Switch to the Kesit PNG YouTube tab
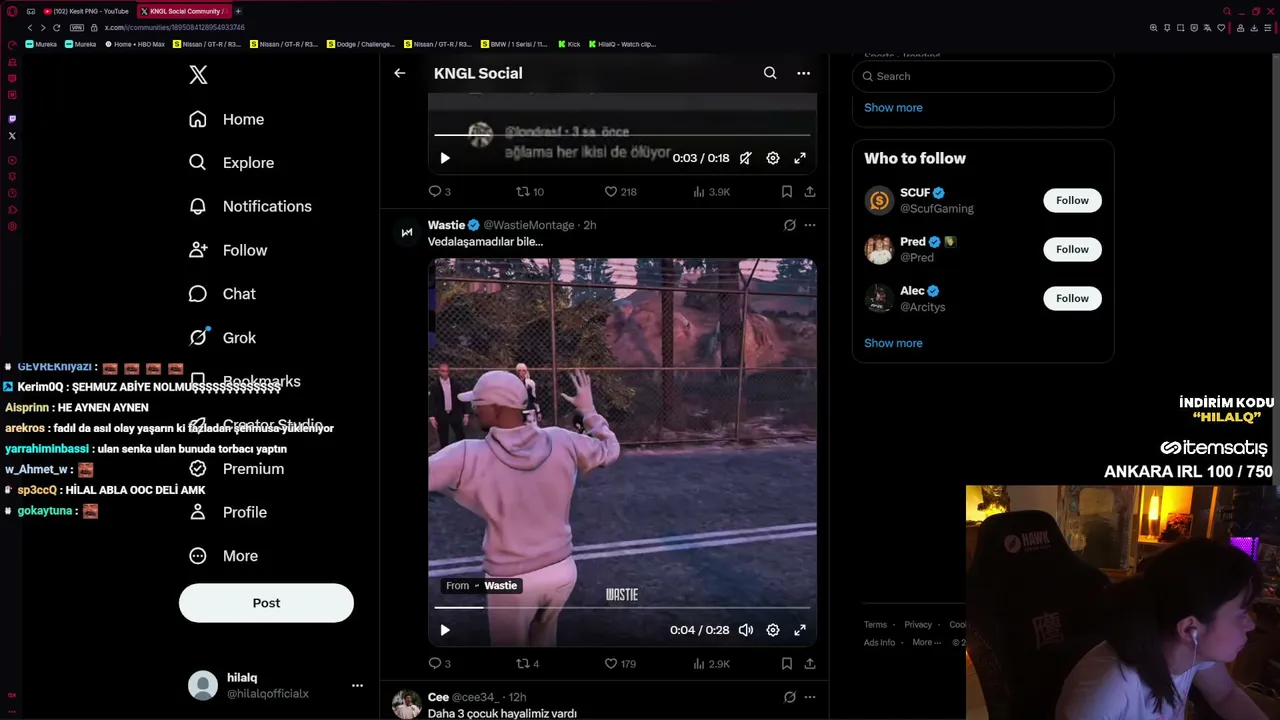The width and height of the screenshot is (1280, 720). pyautogui.click(x=85, y=11)
